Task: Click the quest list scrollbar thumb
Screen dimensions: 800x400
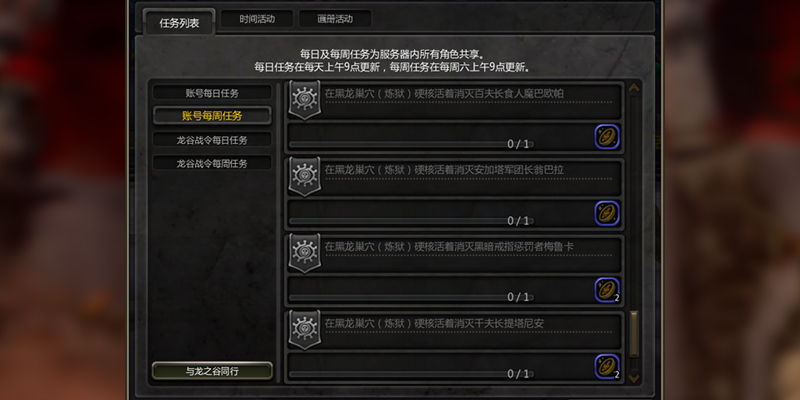Action: coord(634,334)
